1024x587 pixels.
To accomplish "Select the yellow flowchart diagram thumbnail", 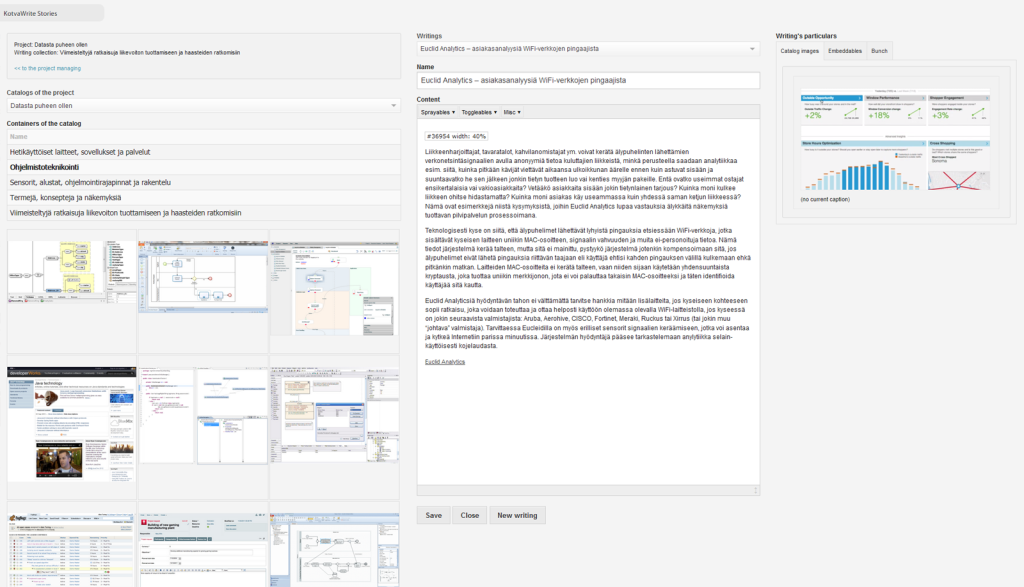I will click(72, 272).
